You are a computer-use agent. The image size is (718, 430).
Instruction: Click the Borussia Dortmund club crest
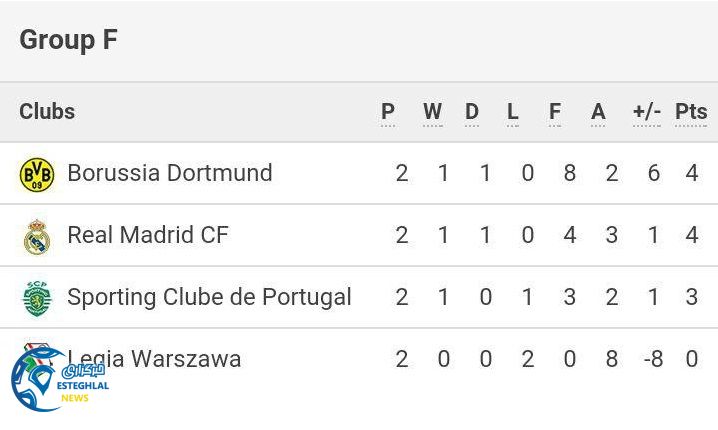click(37, 174)
